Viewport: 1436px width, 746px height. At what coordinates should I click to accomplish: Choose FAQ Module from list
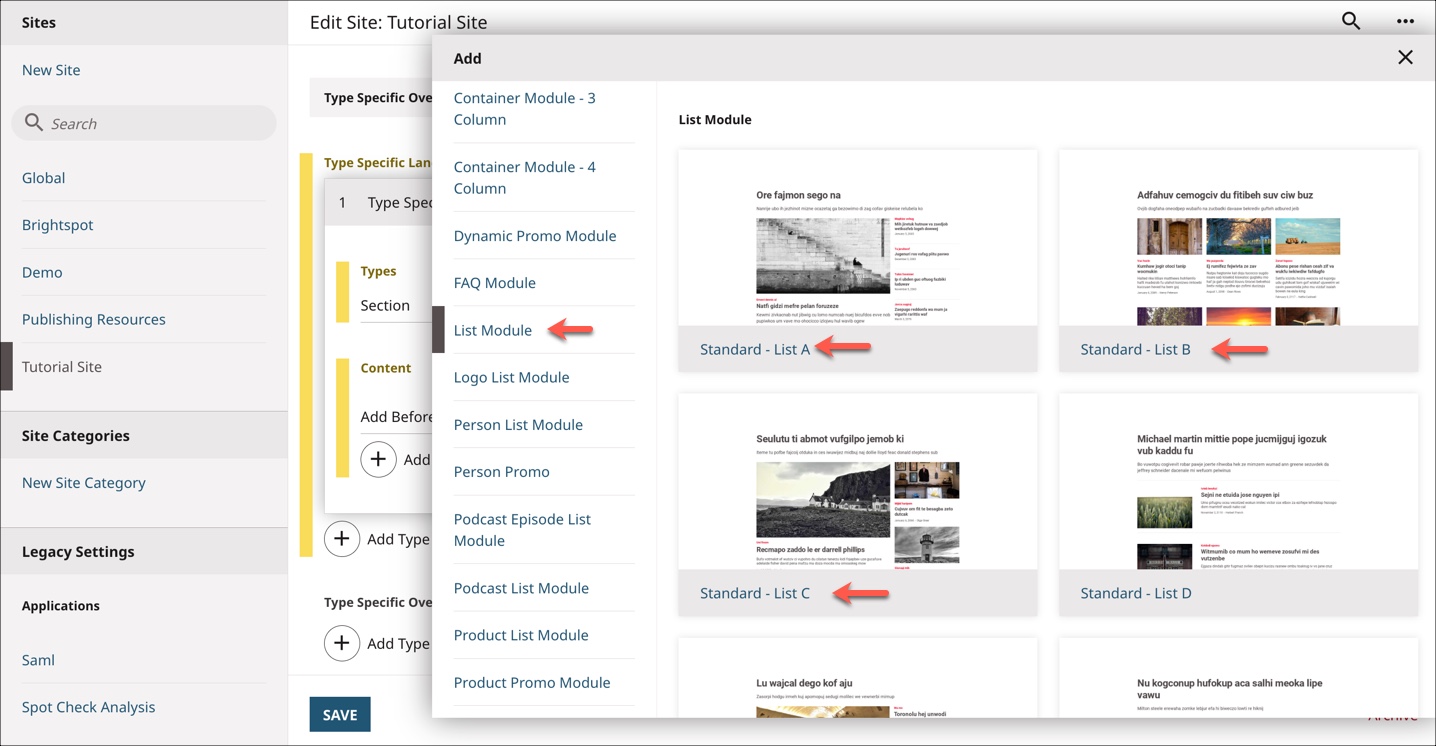[x=495, y=283]
